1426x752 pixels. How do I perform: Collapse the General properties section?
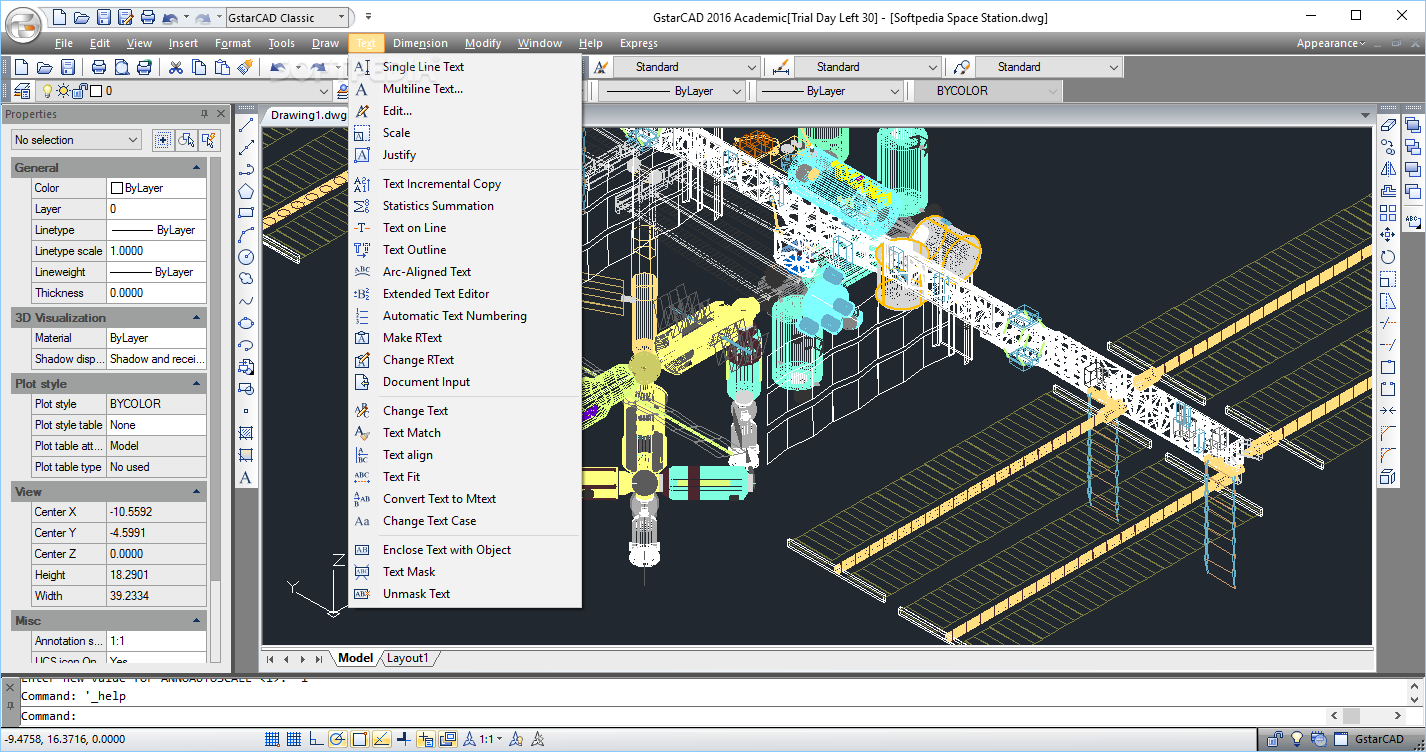pos(197,168)
